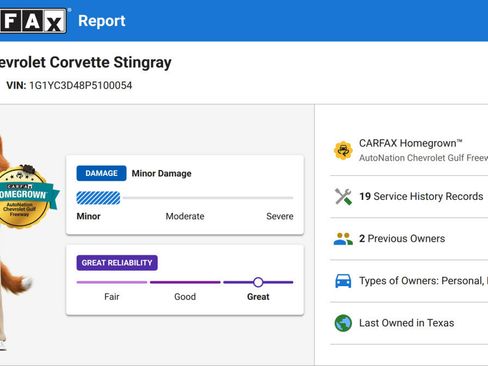
Task: Click the CARFAX logo in header
Action: [33, 21]
